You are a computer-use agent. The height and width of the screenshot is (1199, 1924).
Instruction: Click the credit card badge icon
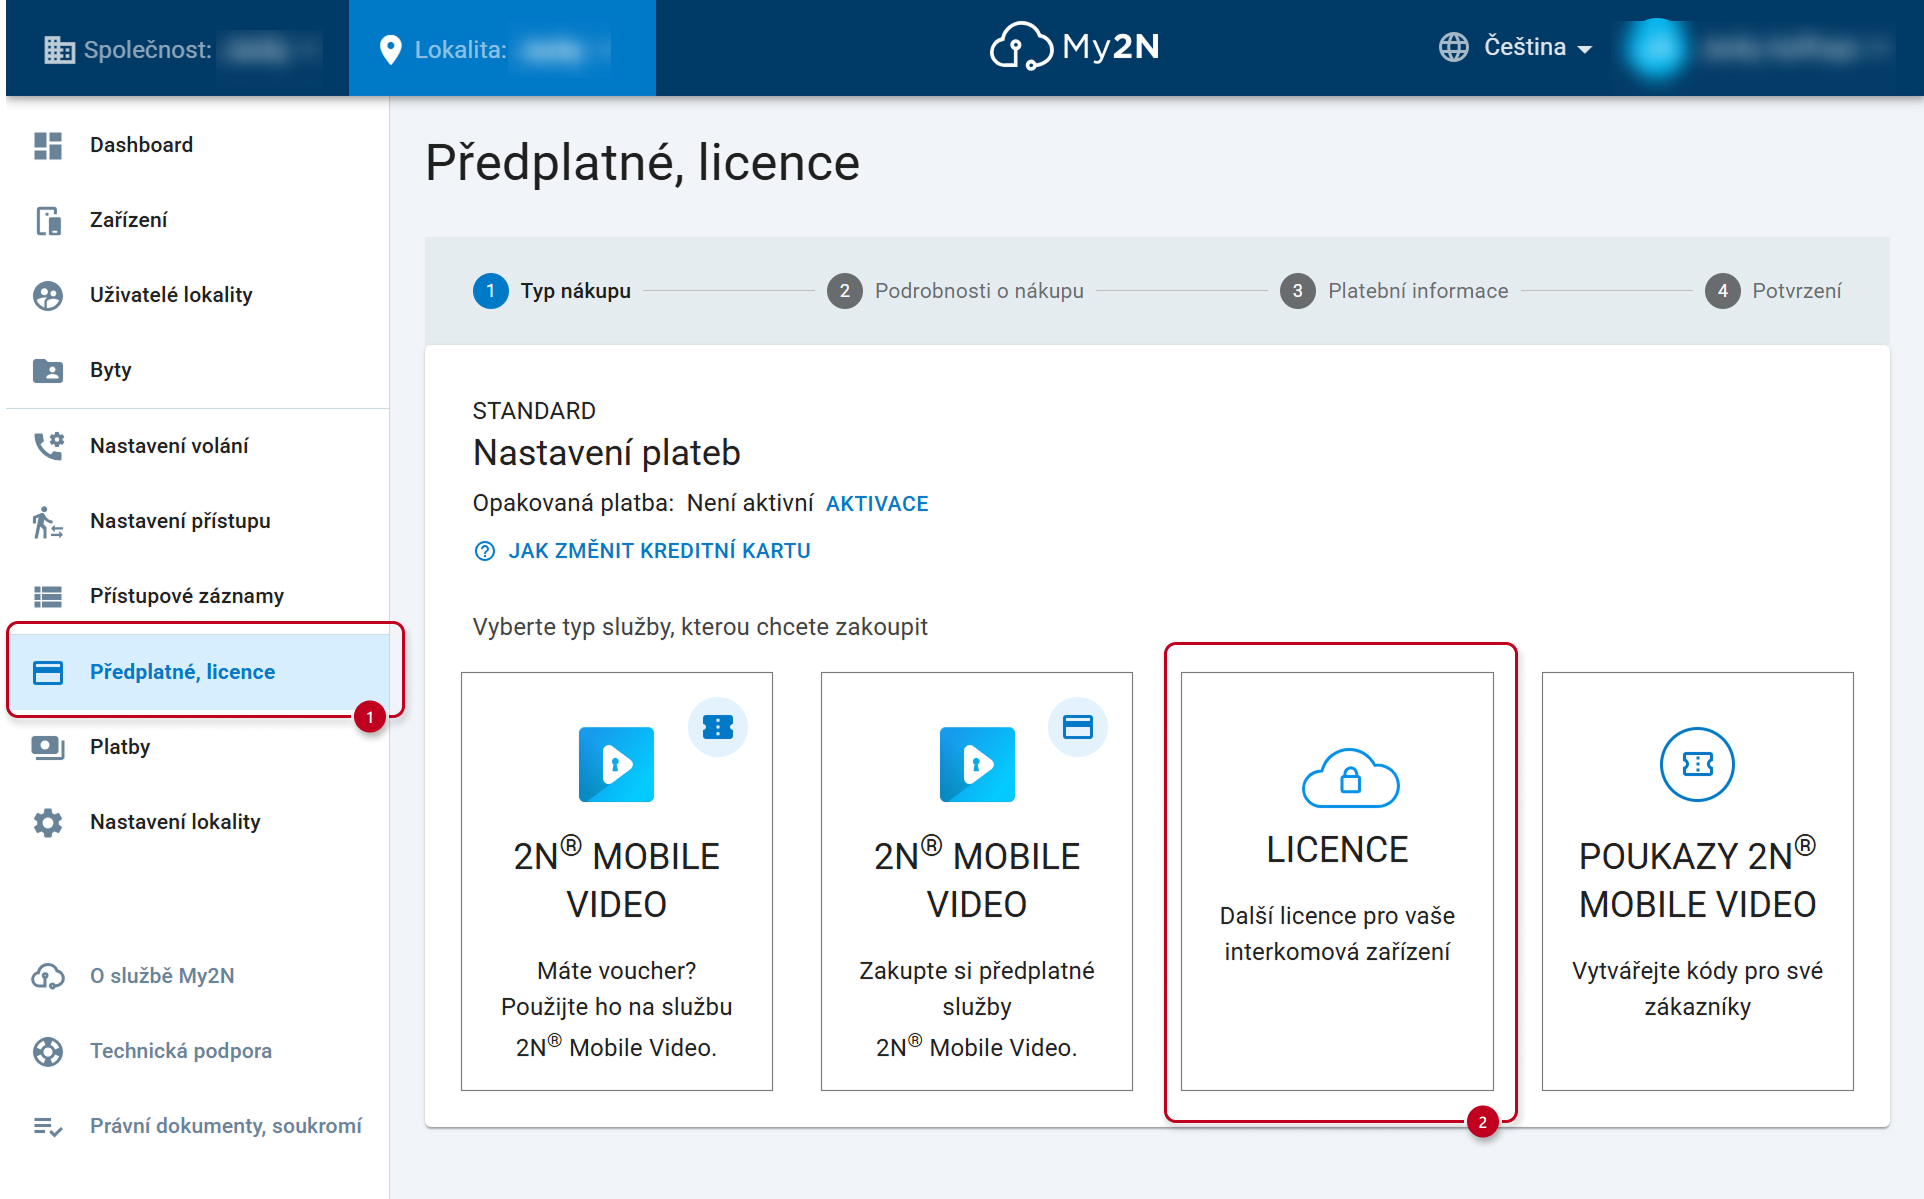tap(1078, 727)
